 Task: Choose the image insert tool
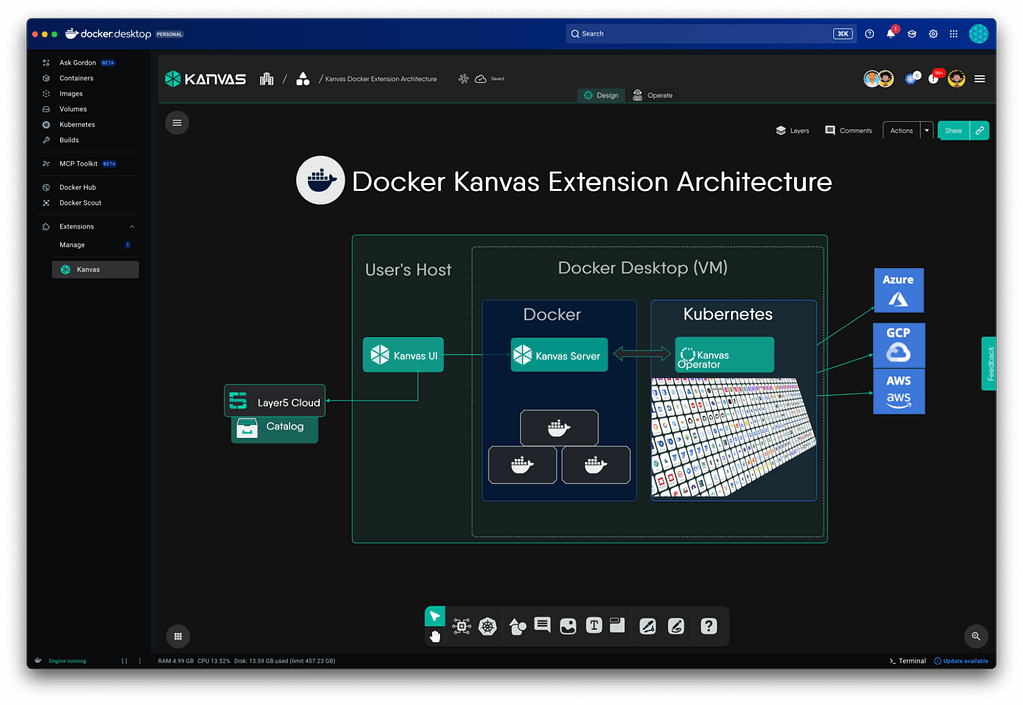pyautogui.click(x=568, y=626)
